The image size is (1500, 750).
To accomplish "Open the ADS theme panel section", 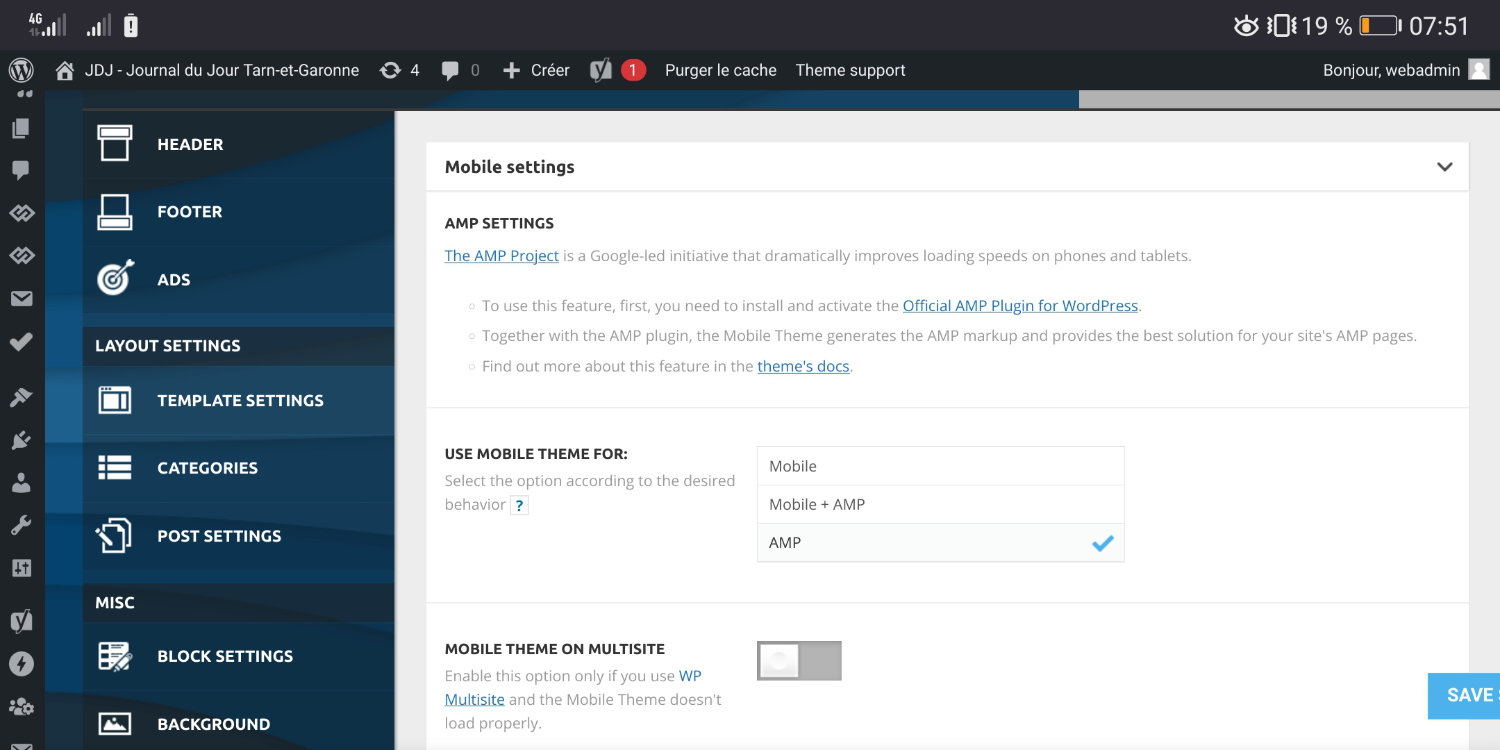I will pyautogui.click(x=238, y=280).
